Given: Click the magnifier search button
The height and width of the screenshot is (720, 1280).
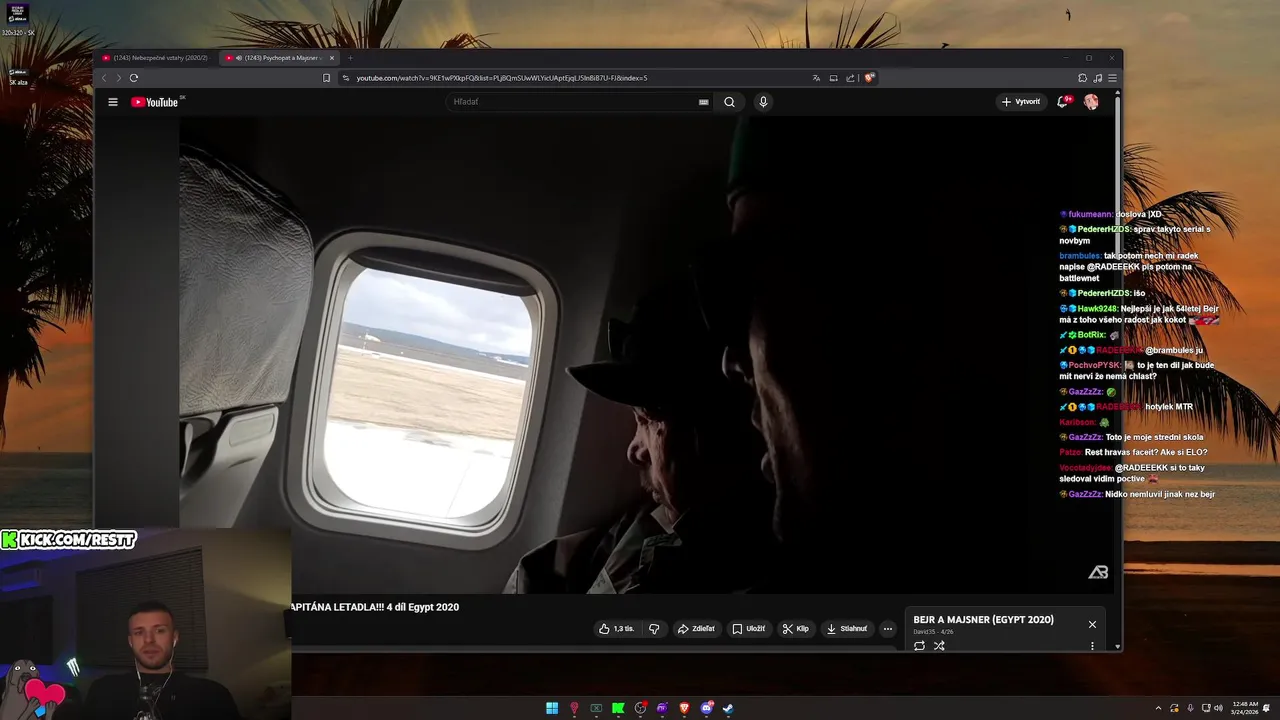Looking at the screenshot, I should tap(729, 102).
